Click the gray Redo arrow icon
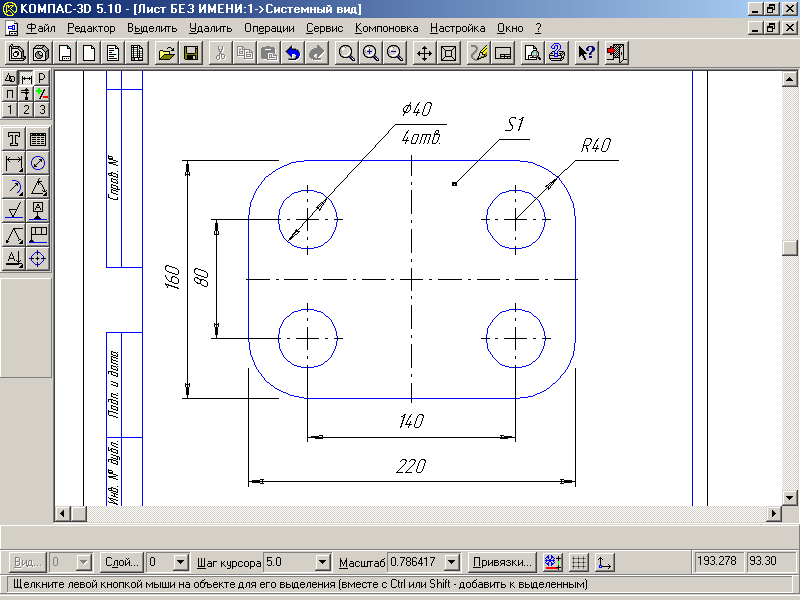The width and height of the screenshot is (800, 600). point(317,53)
